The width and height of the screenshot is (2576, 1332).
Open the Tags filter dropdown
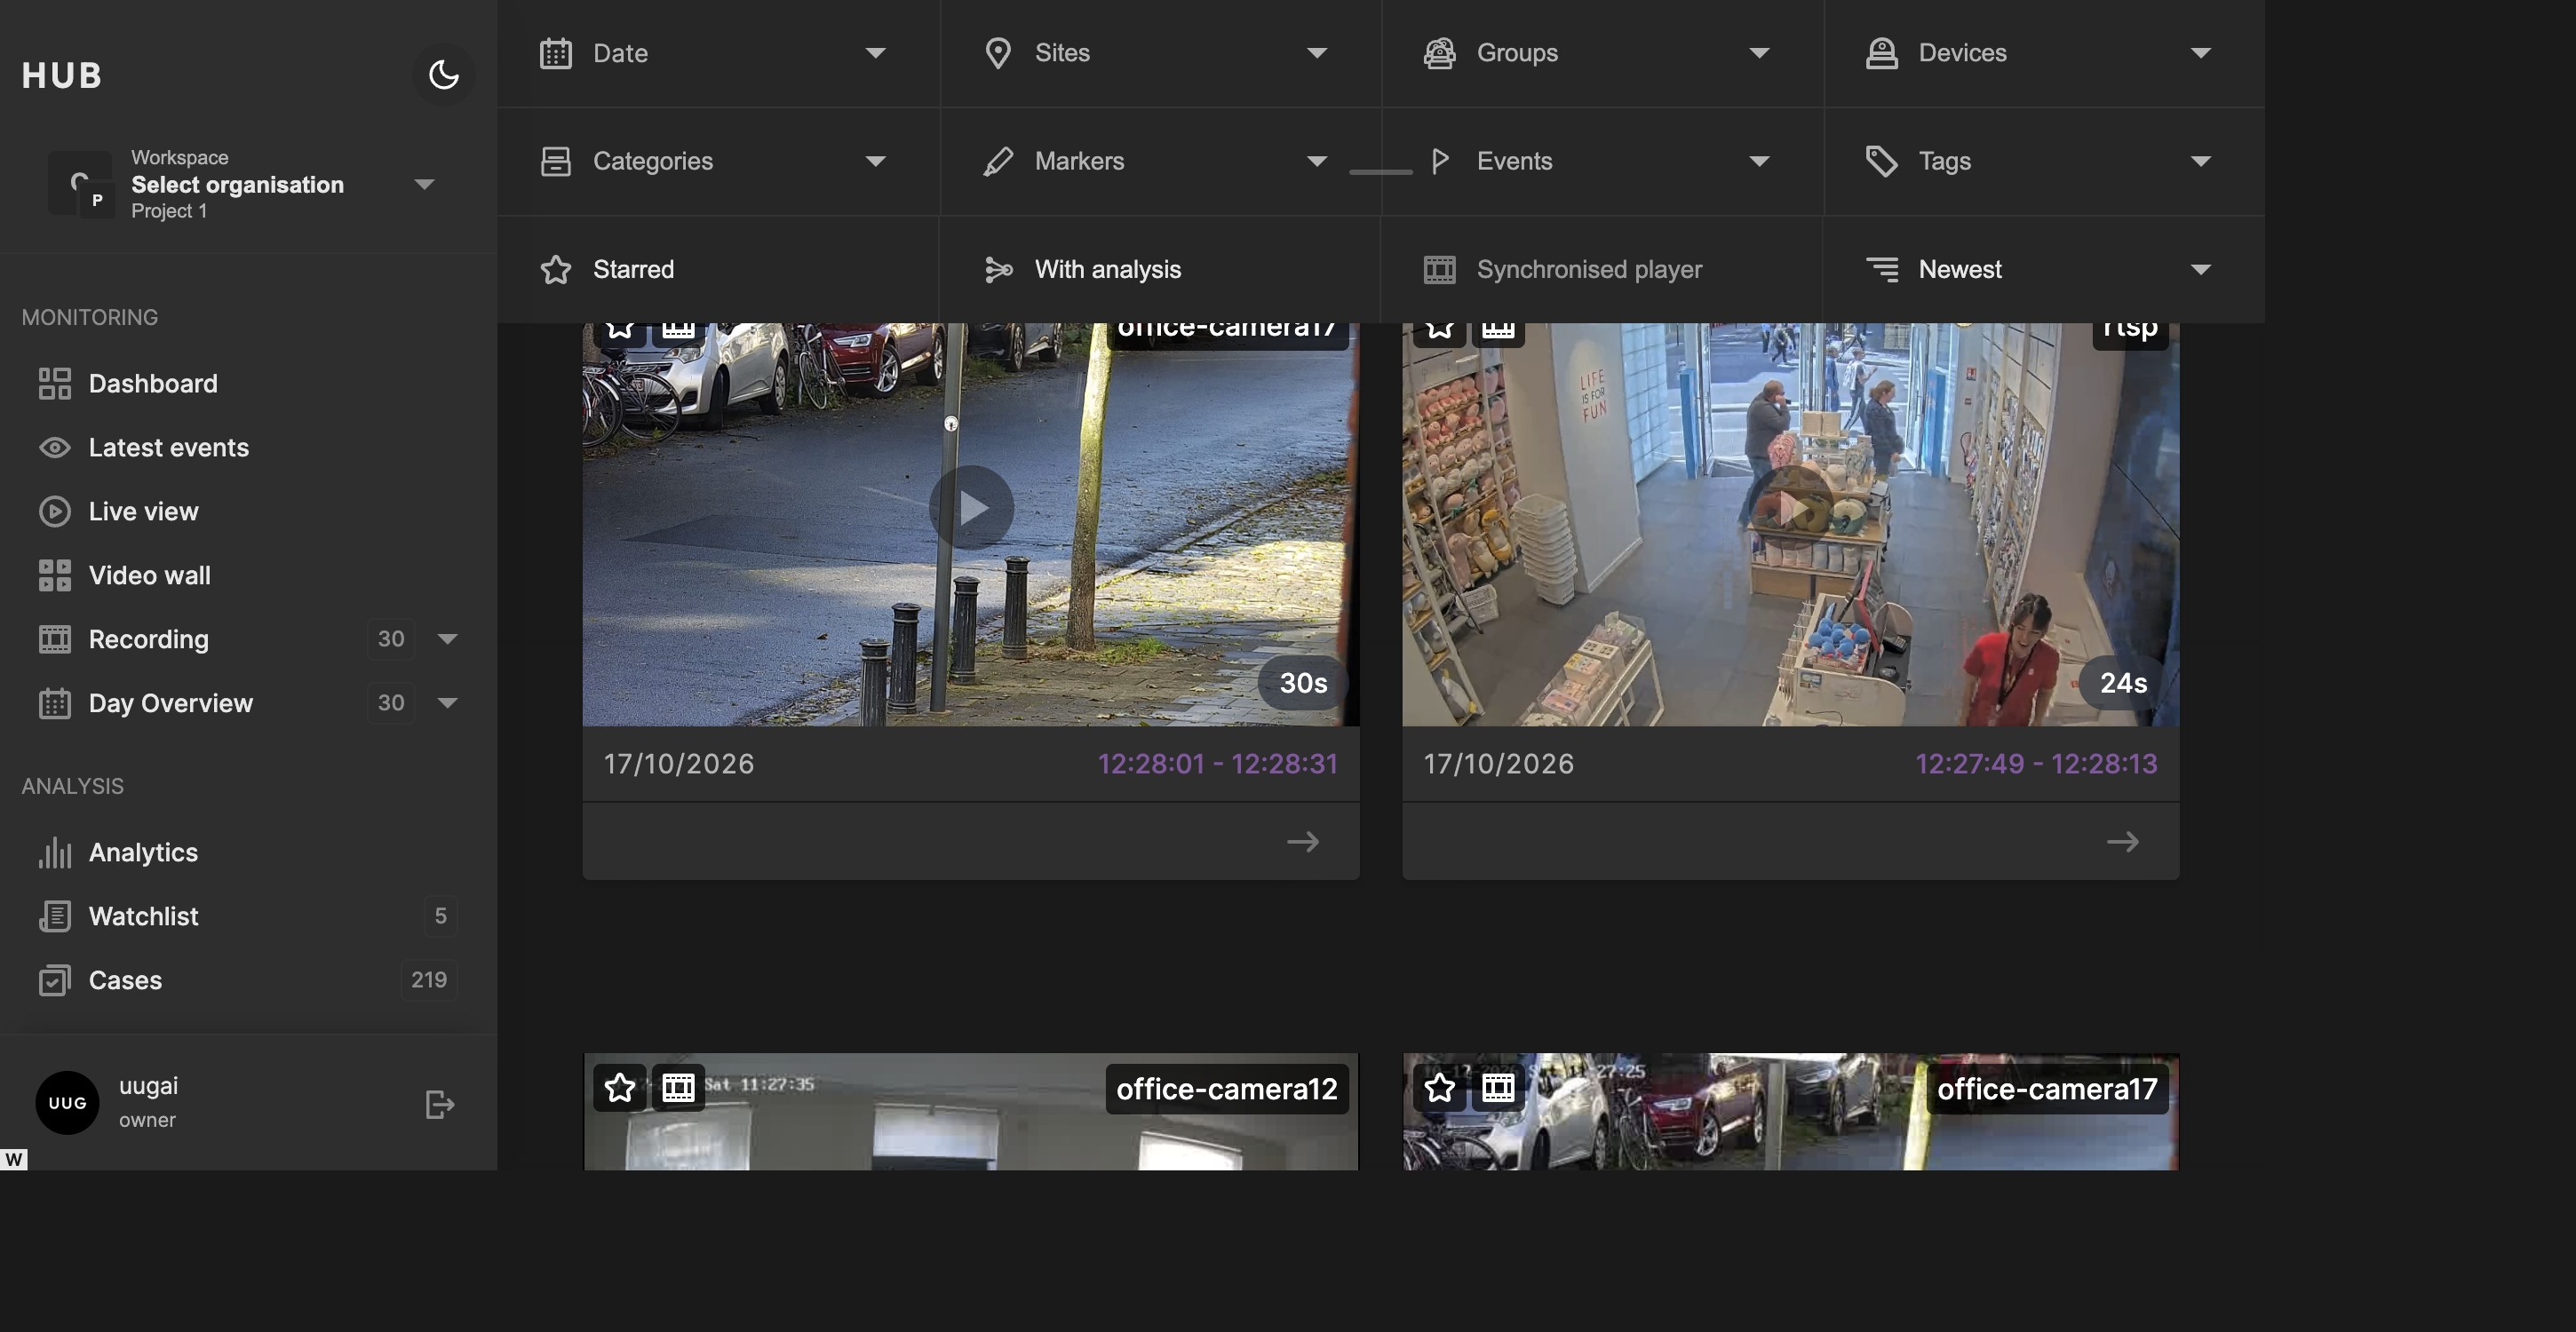2044,161
